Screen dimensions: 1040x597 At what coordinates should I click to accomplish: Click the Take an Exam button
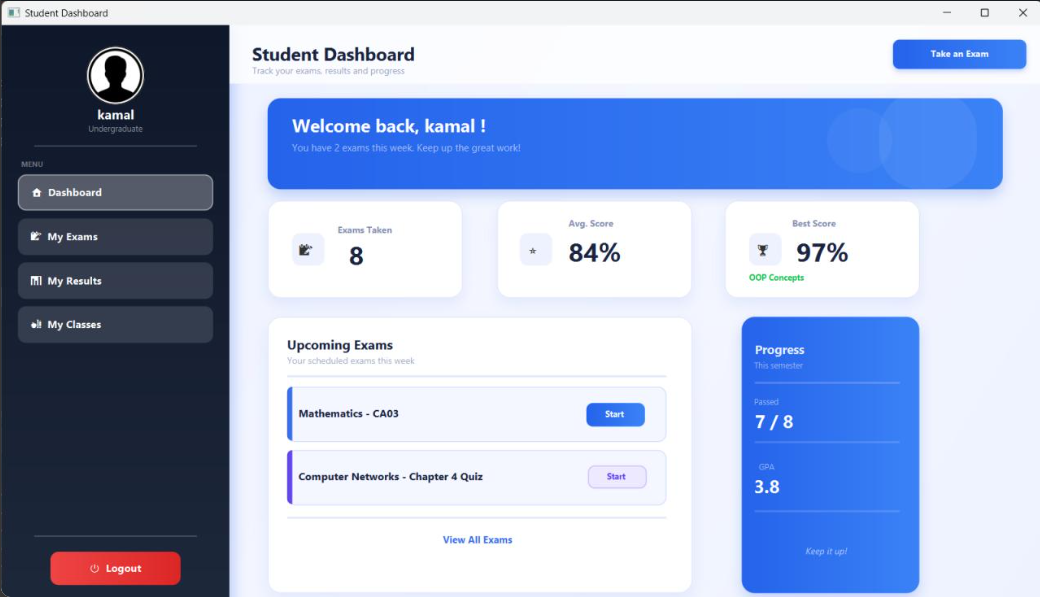point(959,54)
